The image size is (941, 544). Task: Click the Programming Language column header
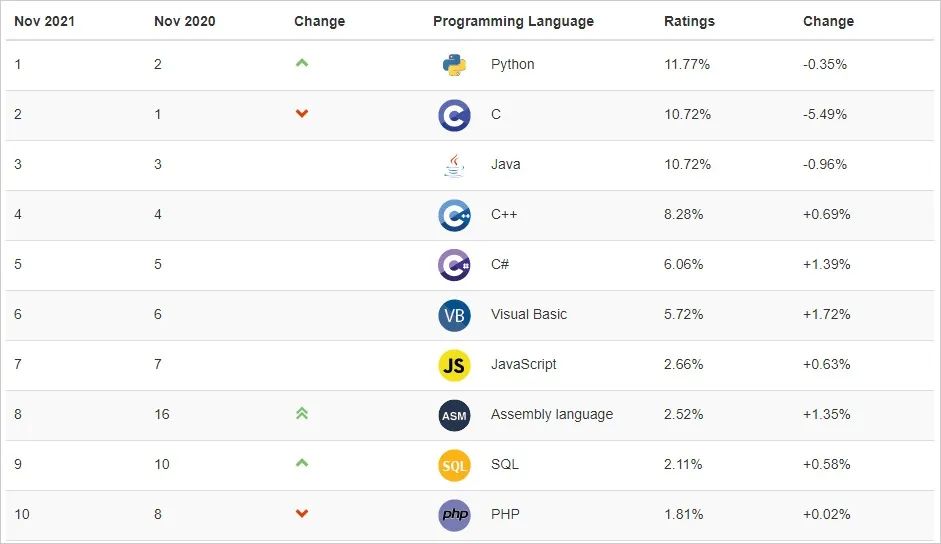513,21
